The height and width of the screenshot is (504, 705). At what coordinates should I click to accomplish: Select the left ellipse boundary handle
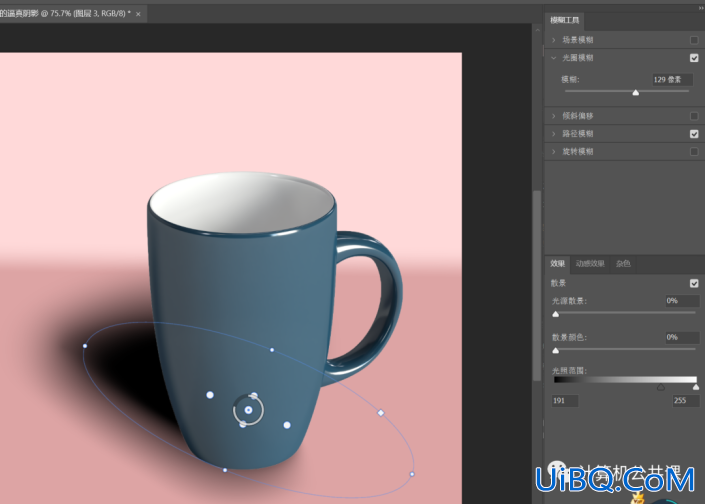coord(85,346)
